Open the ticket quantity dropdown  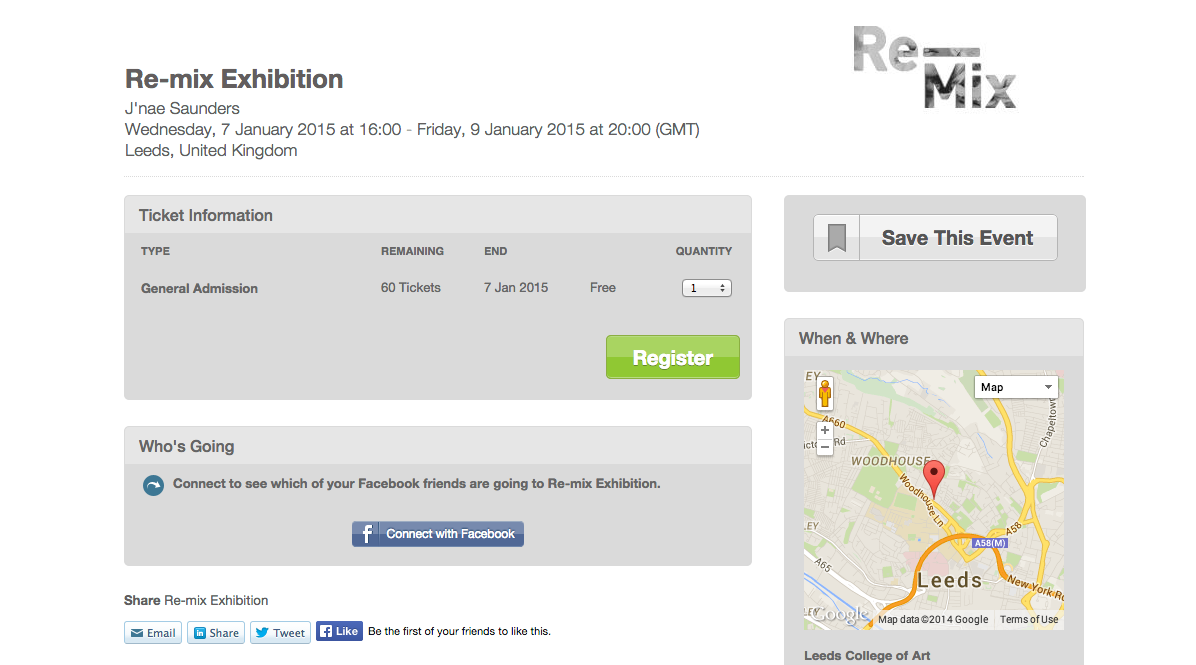pos(706,288)
